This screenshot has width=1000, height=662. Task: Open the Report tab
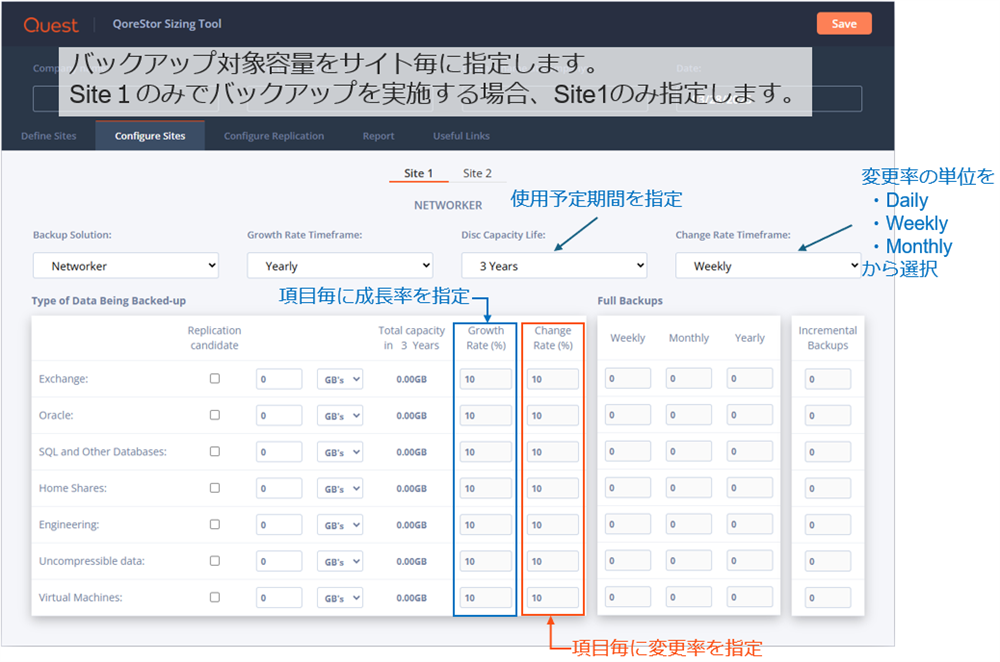pos(378,136)
